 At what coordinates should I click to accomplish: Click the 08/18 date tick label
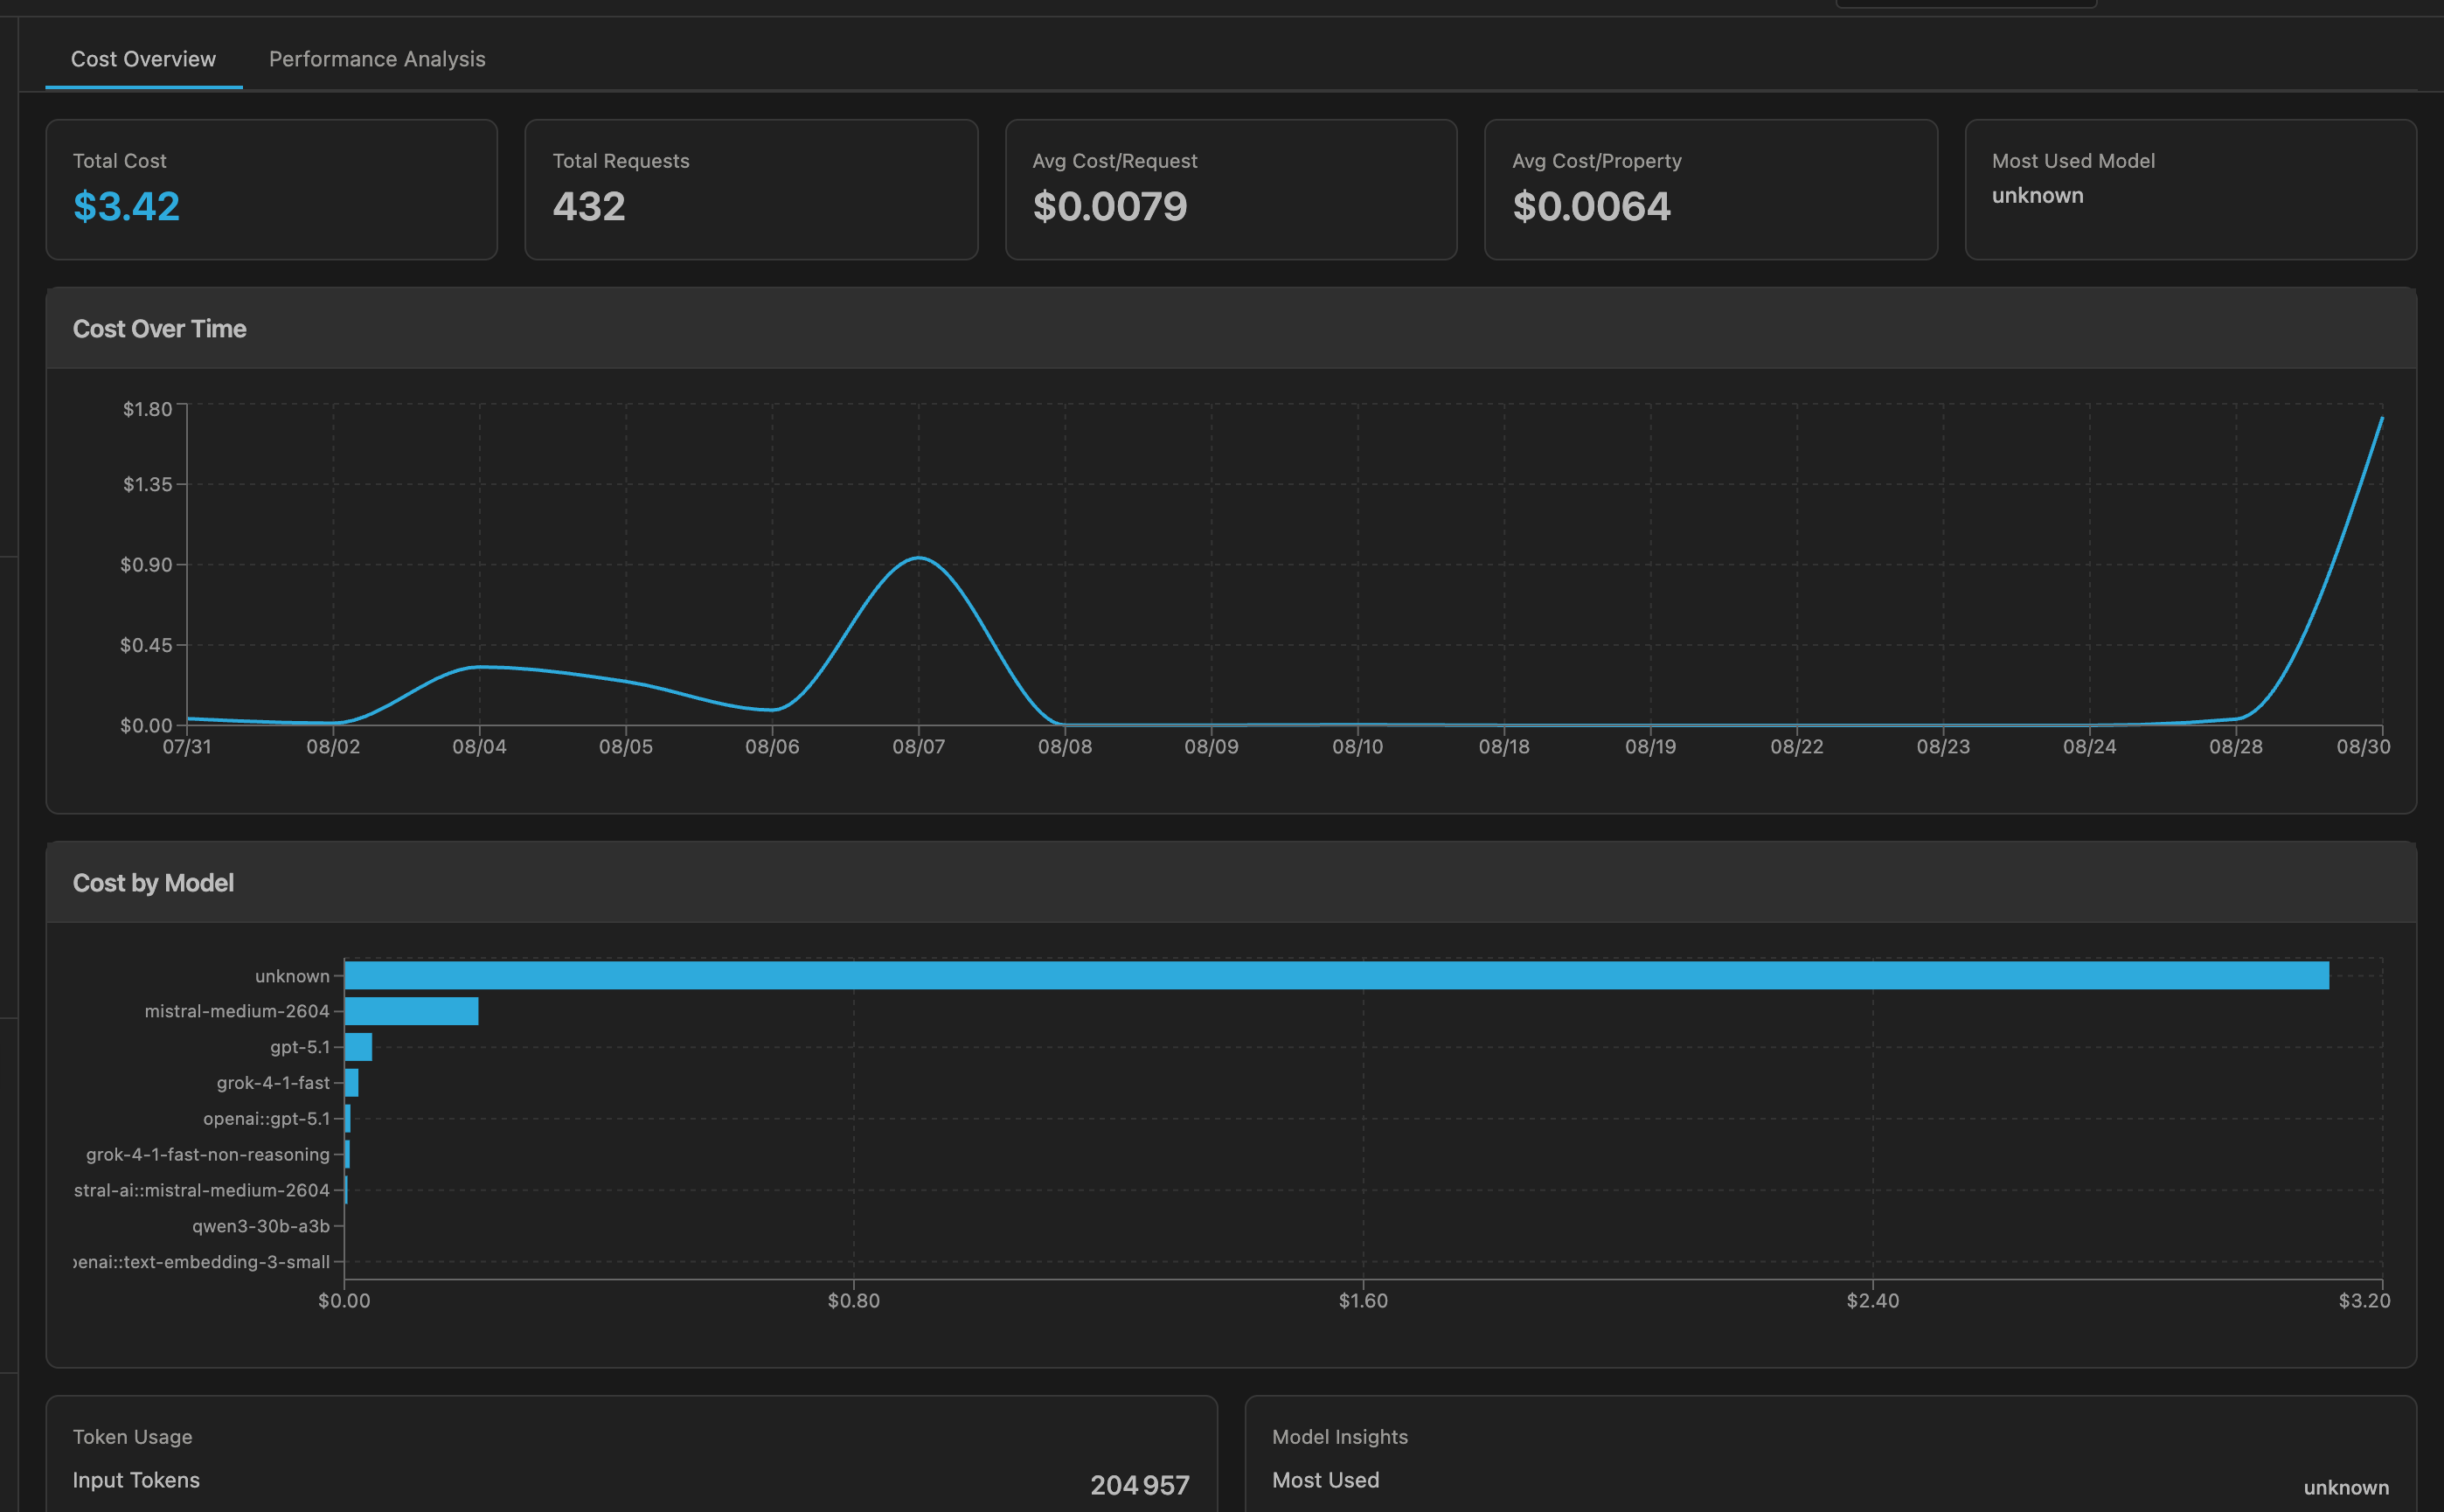tap(1504, 747)
